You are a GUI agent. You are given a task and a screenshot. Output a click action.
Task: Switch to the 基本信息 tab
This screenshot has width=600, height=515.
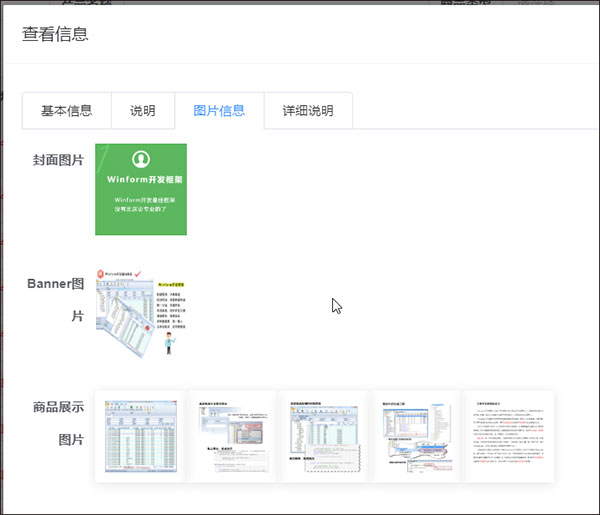tap(67, 111)
